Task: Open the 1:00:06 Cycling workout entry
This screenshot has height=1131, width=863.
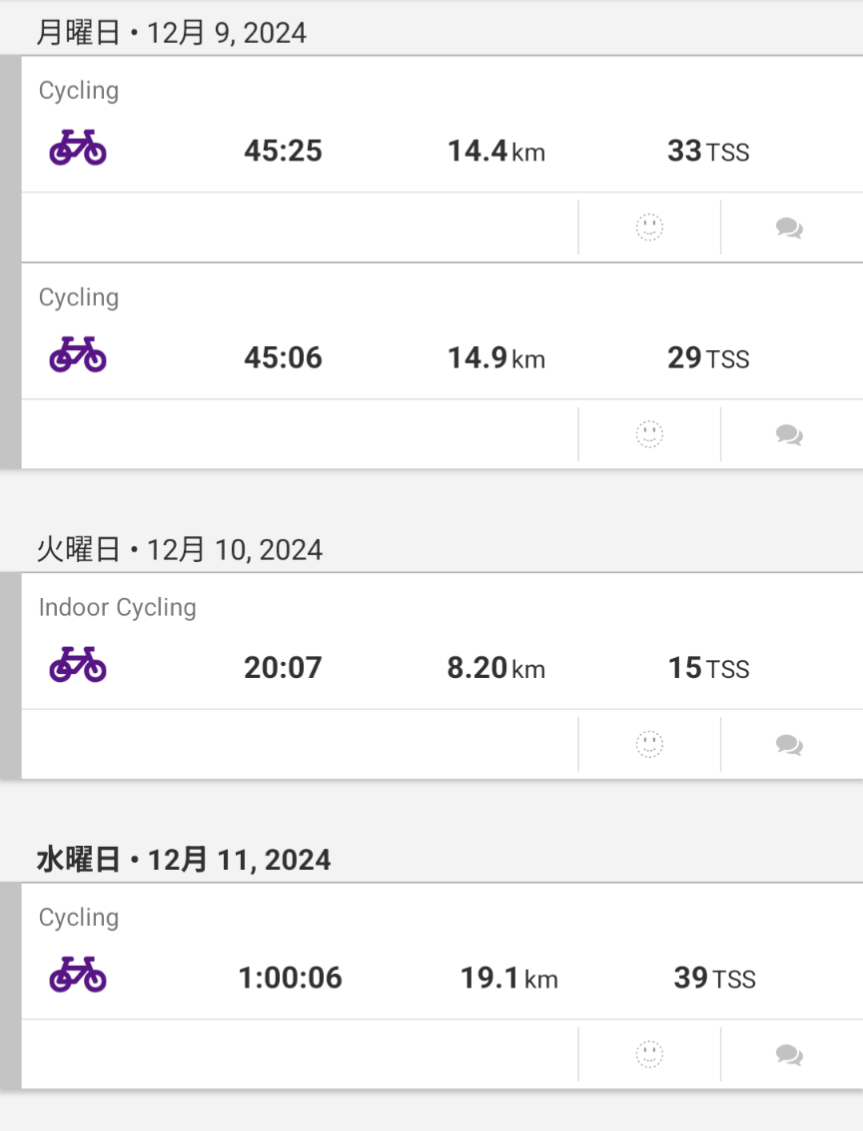Action: pos(290,978)
